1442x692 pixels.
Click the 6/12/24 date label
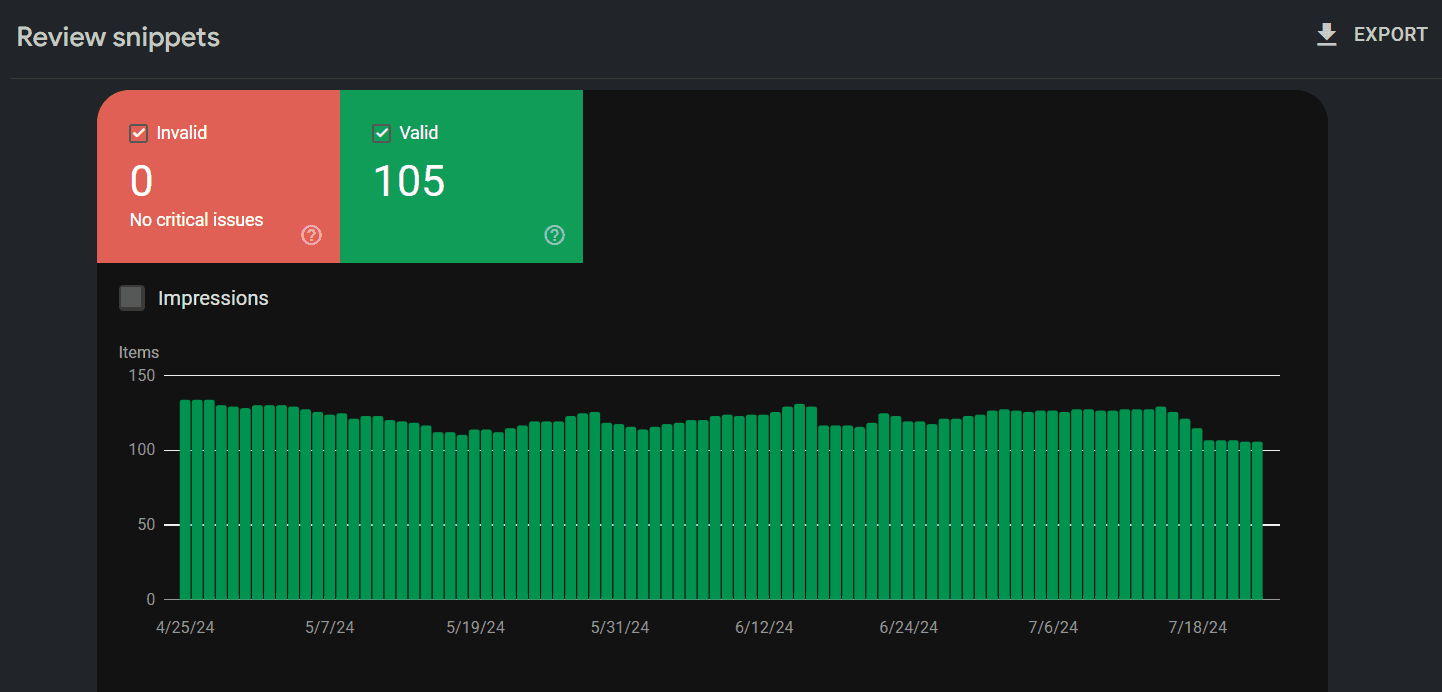764,627
